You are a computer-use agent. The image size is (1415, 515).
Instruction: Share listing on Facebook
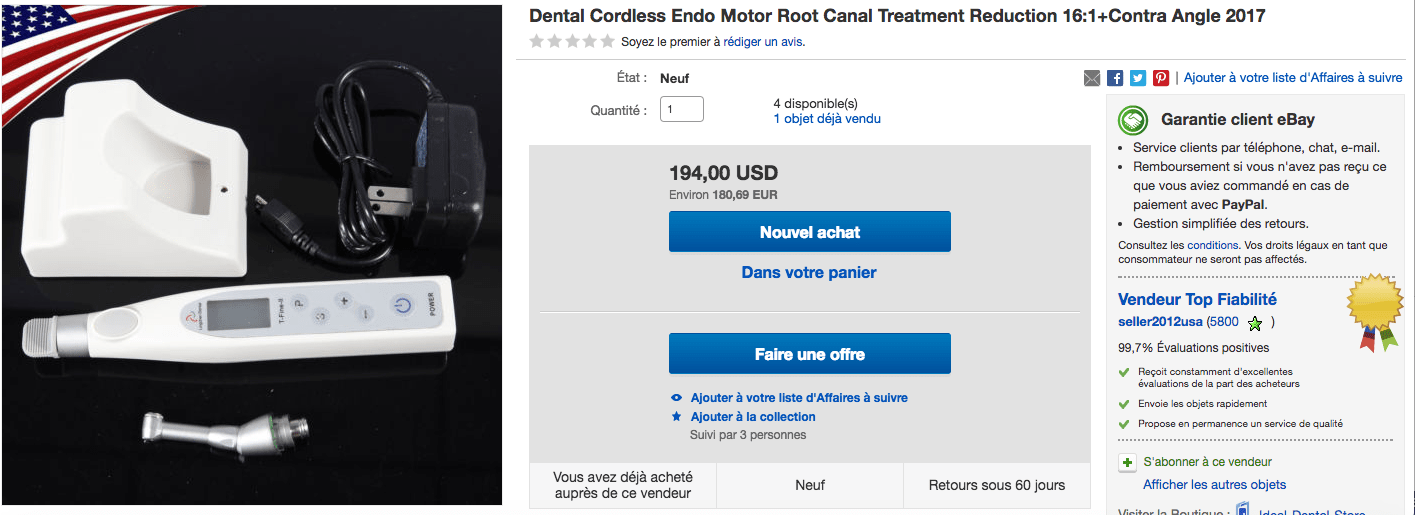(1115, 77)
